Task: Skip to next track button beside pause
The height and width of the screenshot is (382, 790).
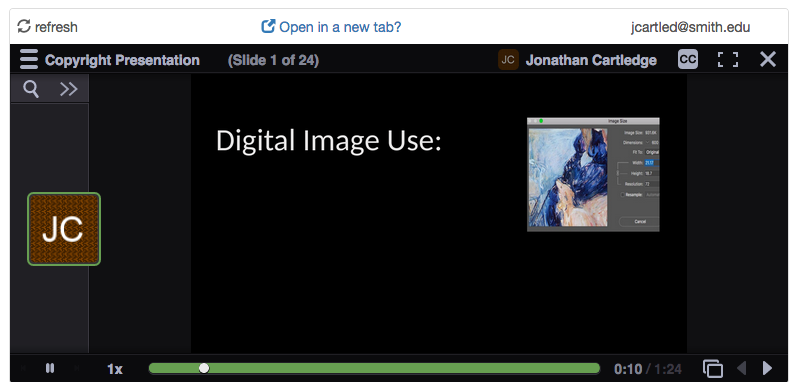Action: [77, 368]
